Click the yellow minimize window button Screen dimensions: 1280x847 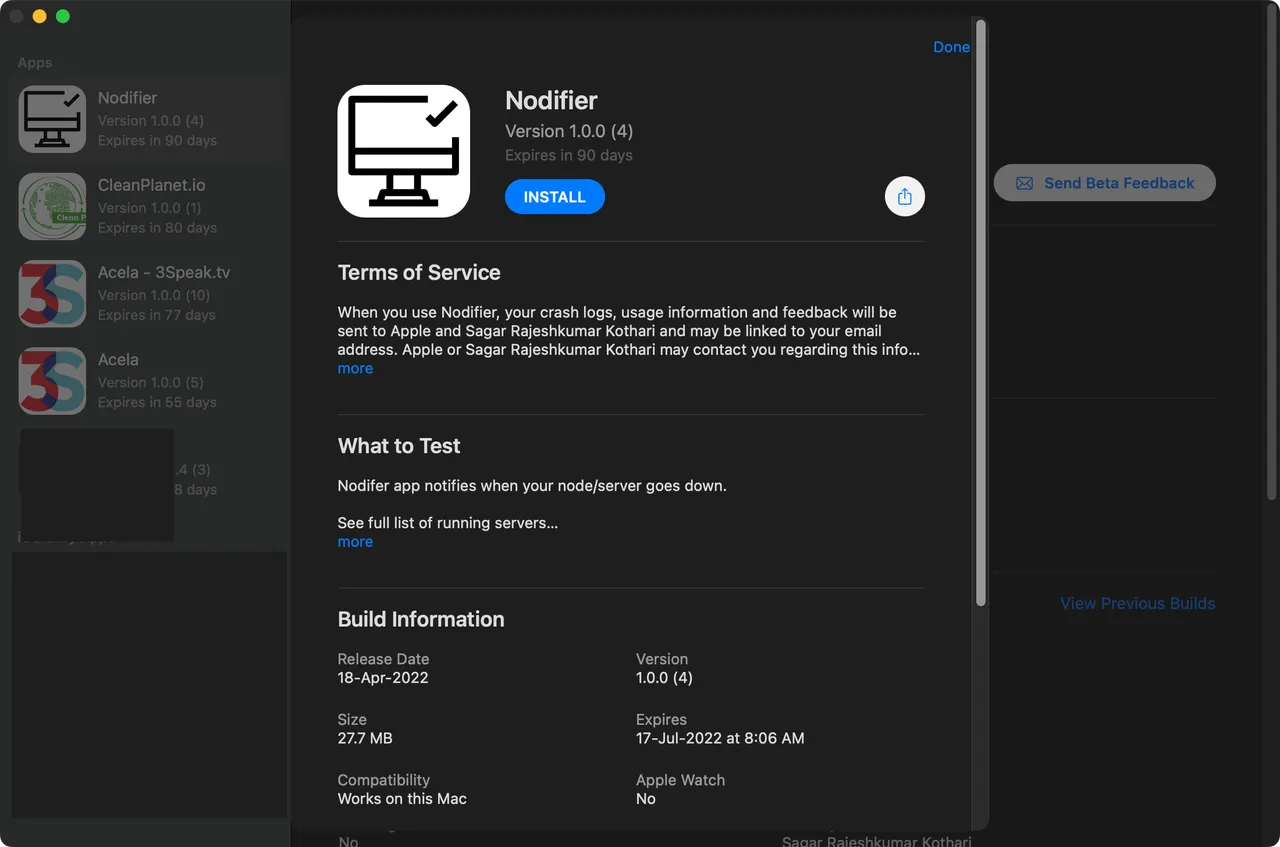40,16
